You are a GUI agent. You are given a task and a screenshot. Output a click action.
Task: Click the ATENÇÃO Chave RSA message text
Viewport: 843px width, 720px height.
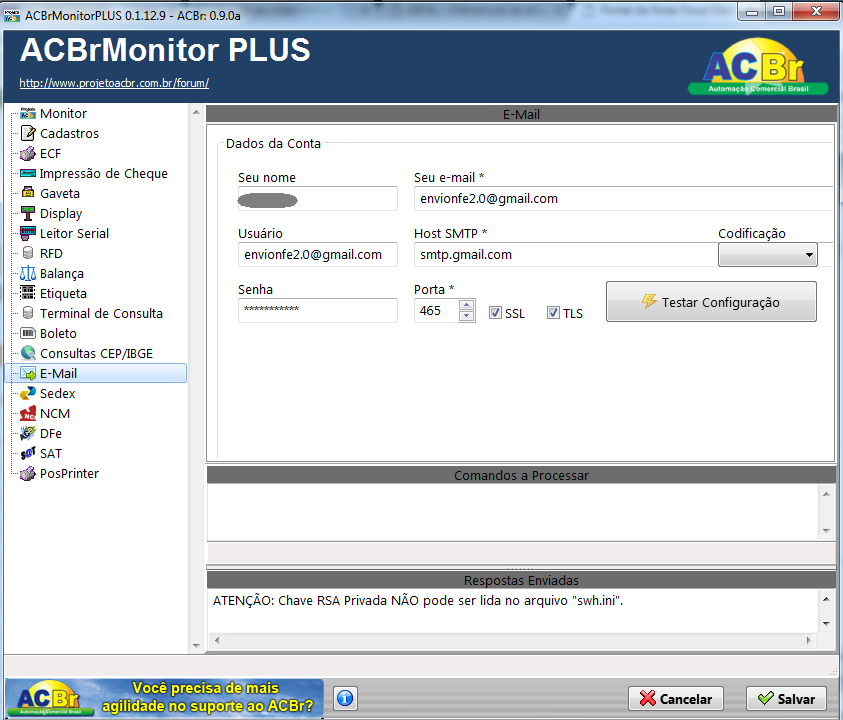[418, 601]
